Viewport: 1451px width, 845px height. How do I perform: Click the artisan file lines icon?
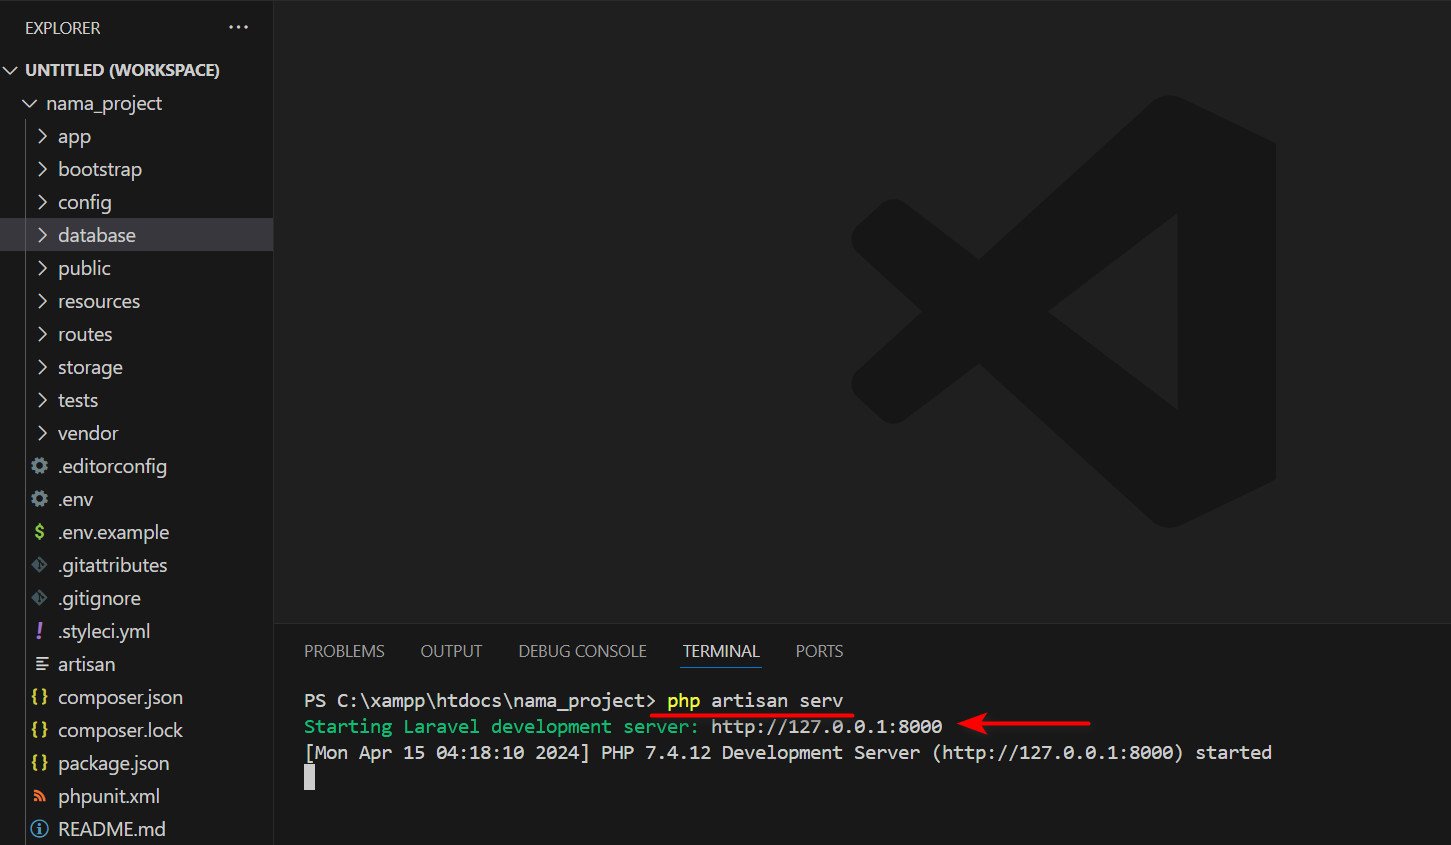[x=41, y=663]
